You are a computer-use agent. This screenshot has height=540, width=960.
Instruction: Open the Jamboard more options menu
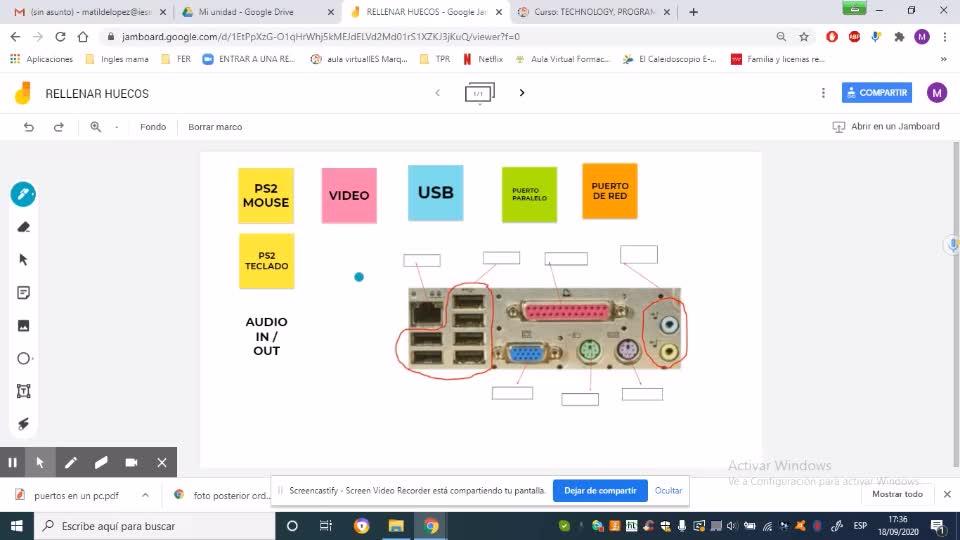823,93
